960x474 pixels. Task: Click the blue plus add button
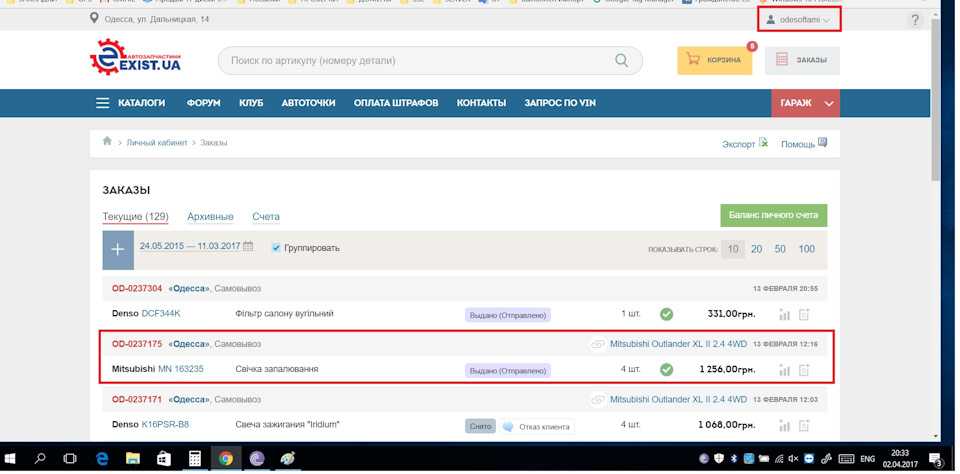[x=117, y=249]
